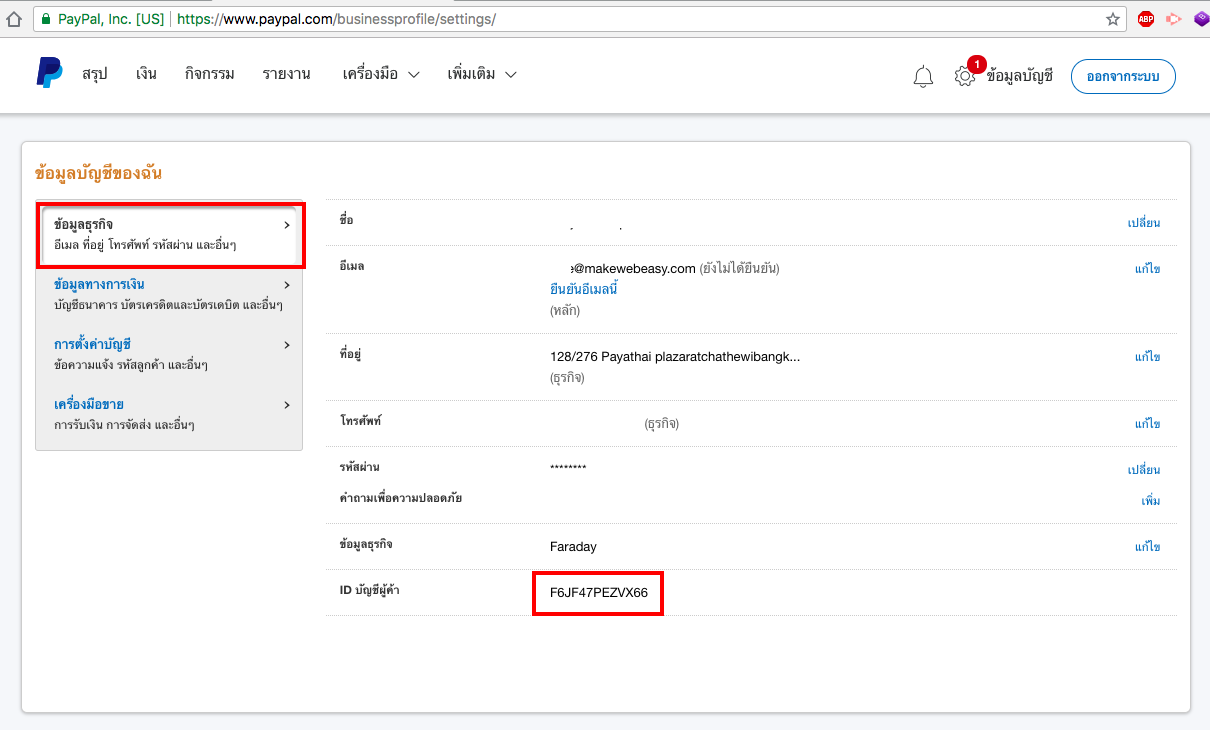Expand the เครื่องมือ dropdown menu

380,74
